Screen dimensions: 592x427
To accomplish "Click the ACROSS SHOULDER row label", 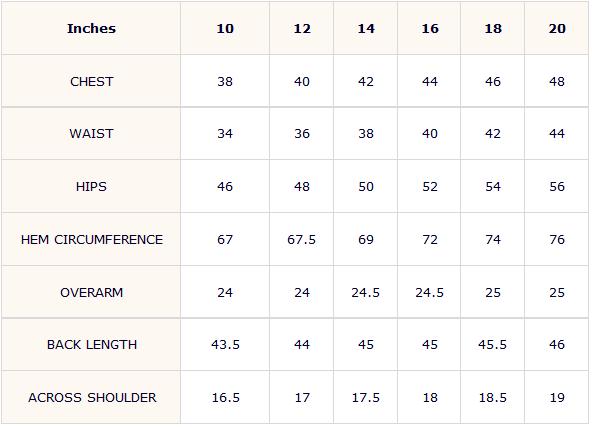I will (x=92, y=398).
